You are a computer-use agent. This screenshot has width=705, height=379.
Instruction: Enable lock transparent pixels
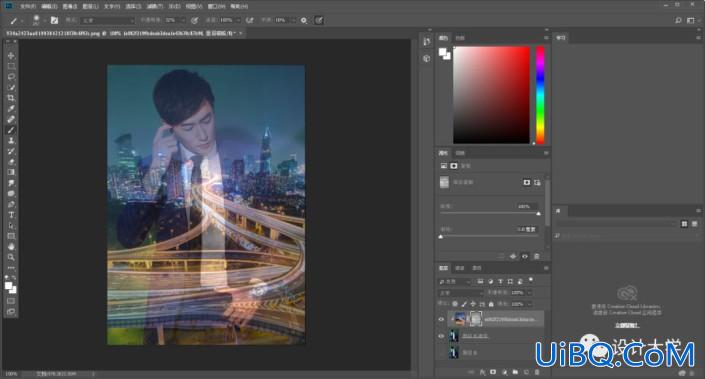[455, 304]
